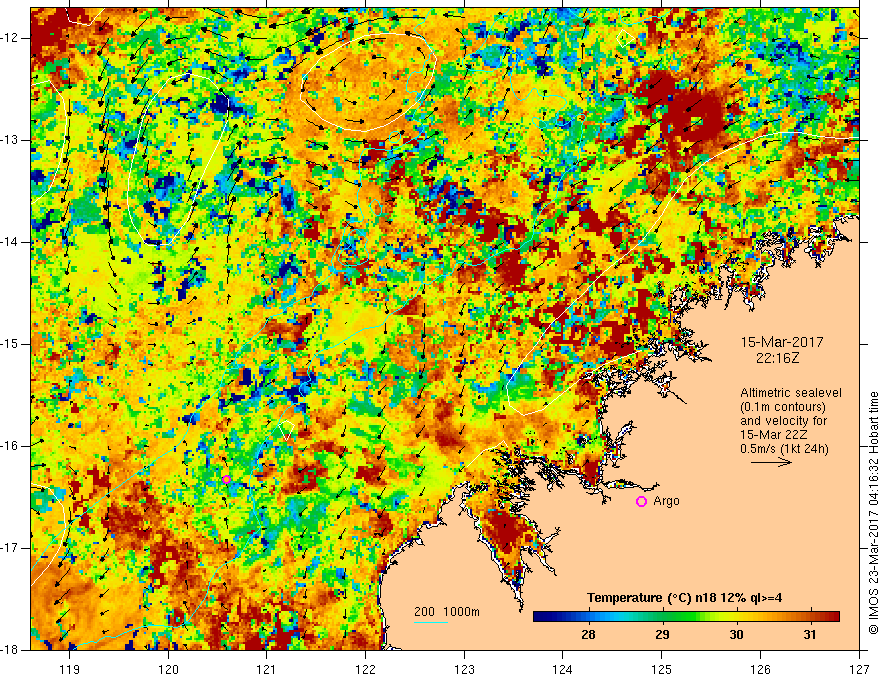880x680 pixels.
Task: Click the latitude label '-17'
Action: (11, 548)
